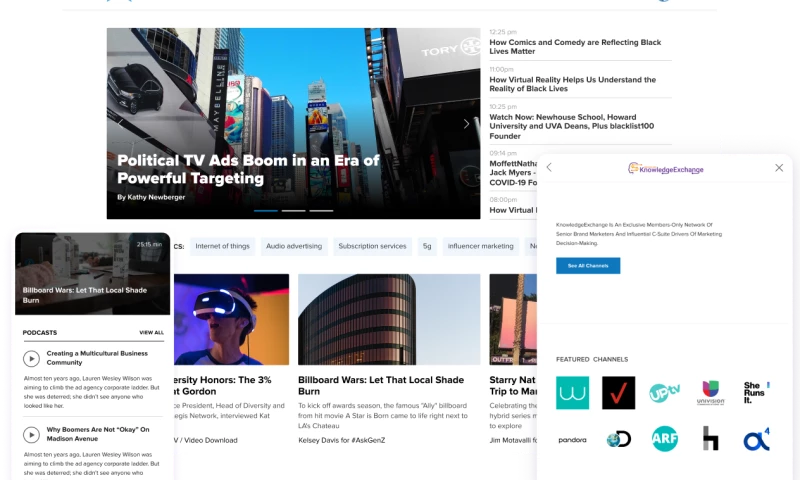800x480 pixels.
Task: Open How Virtual Reality Helps Us headline
Action: (x=572, y=84)
